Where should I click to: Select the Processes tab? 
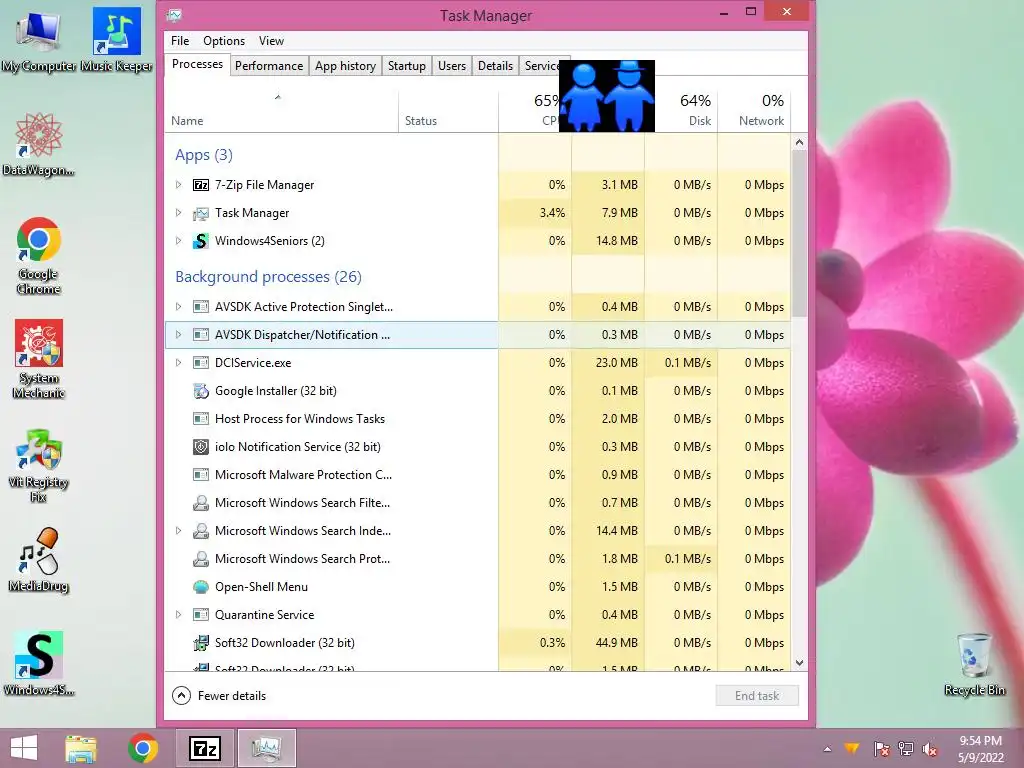coord(197,64)
